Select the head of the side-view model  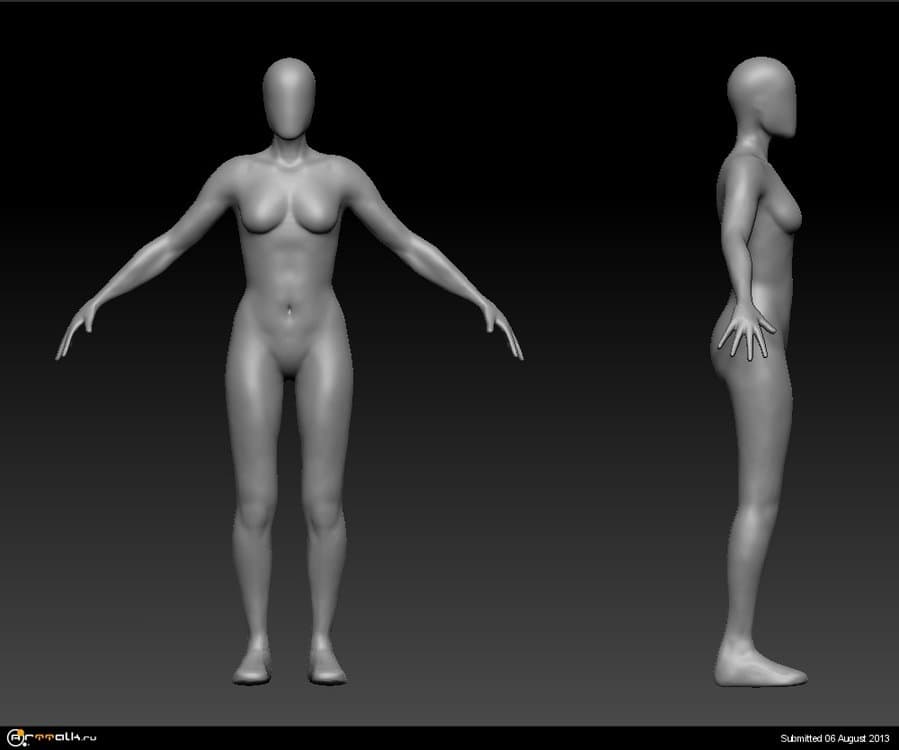pos(763,95)
